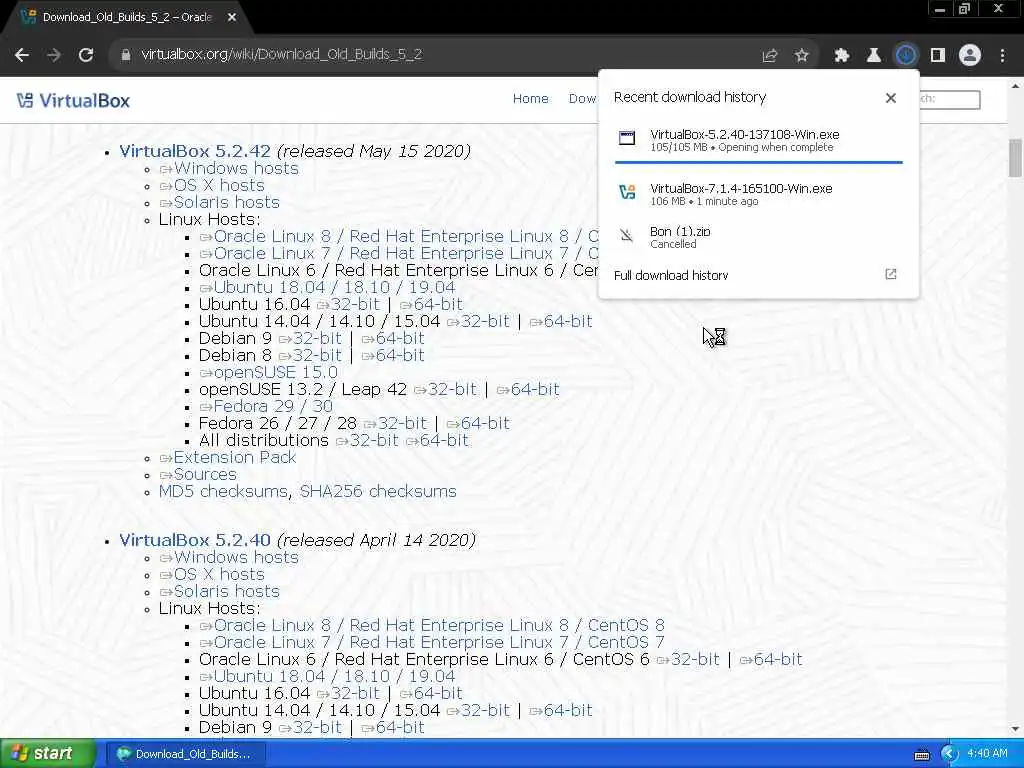Click the keyboard icon in system tray

921,755
